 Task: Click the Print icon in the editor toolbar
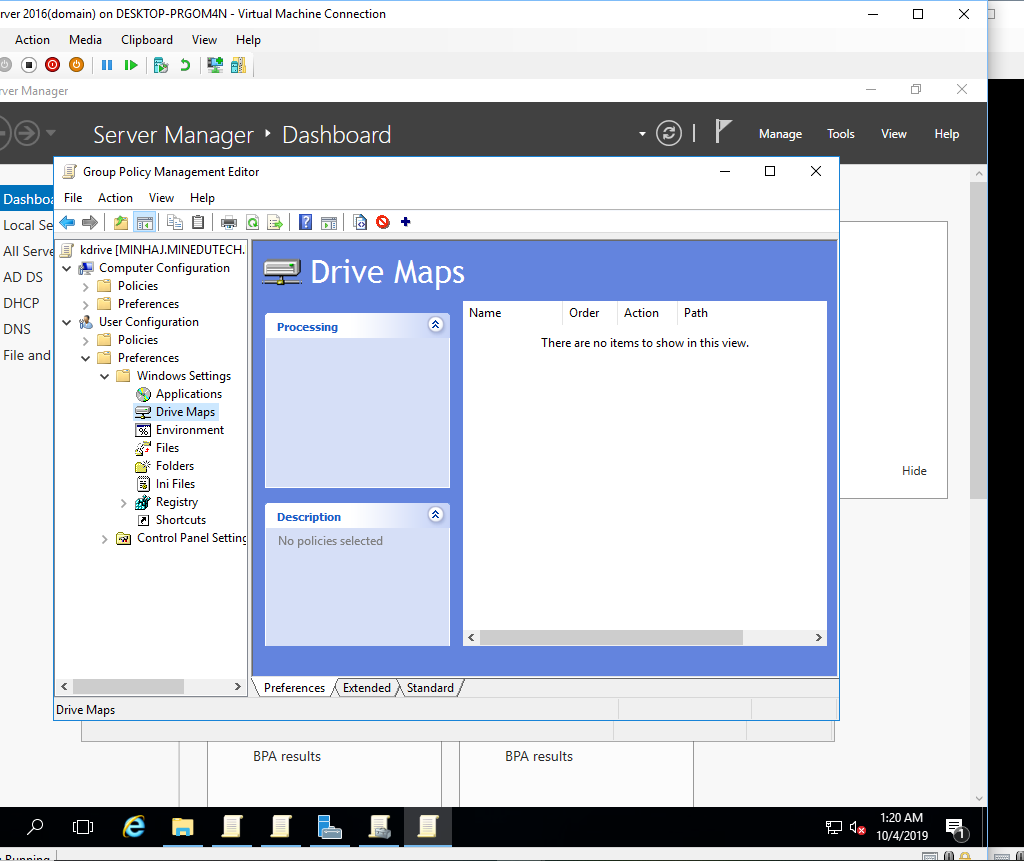click(229, 222)
